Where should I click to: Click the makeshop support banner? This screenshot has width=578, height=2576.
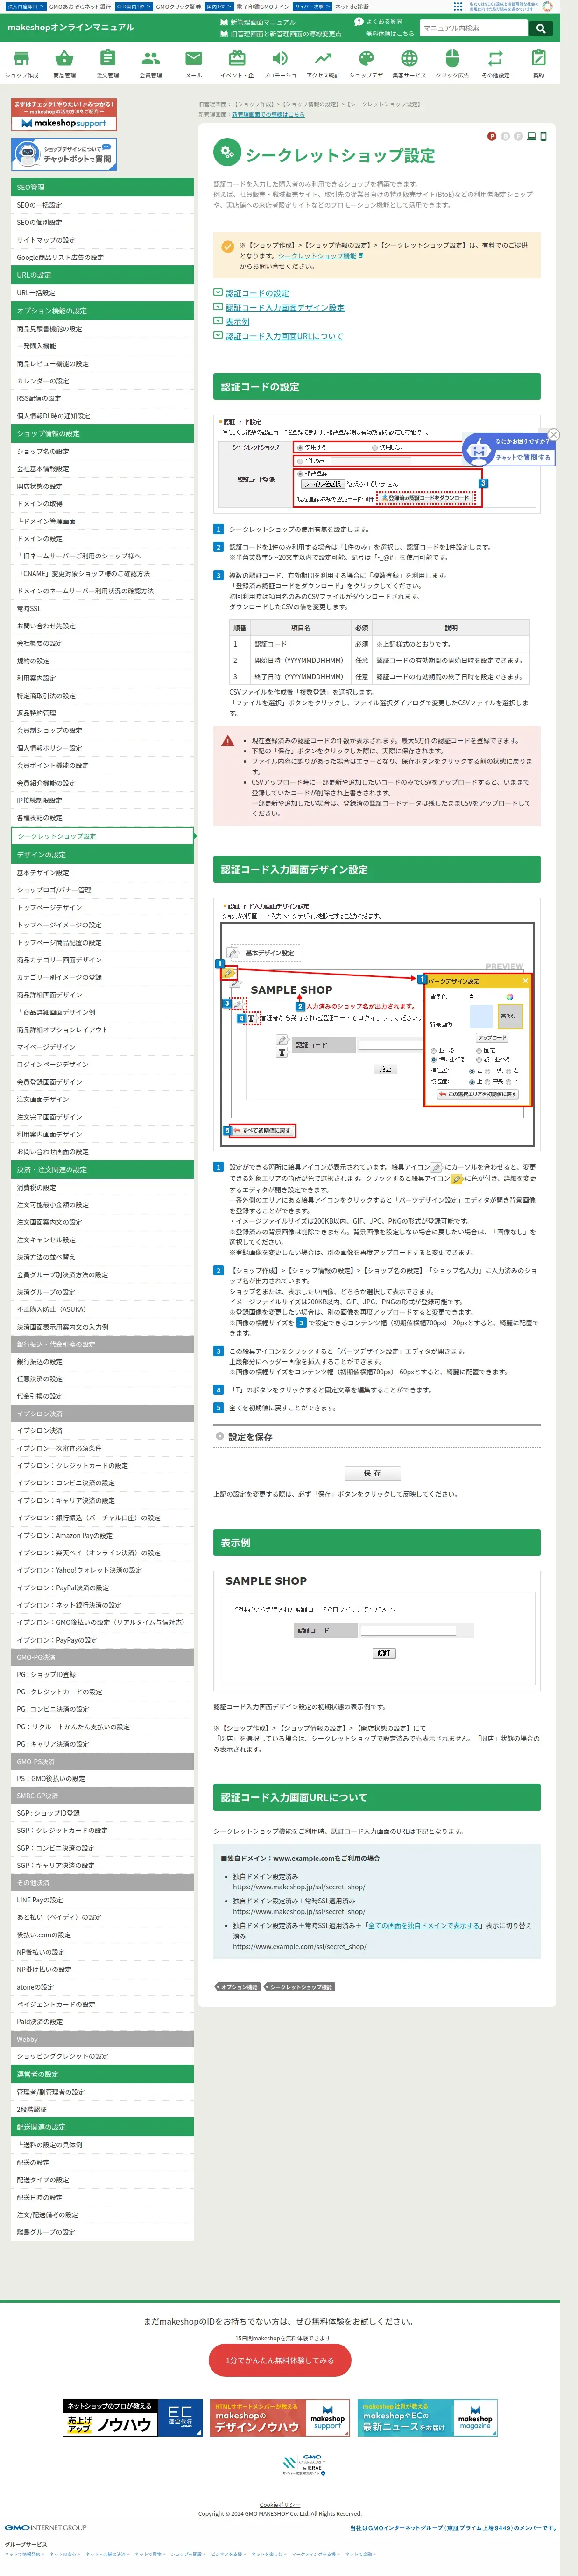point(64,115)
